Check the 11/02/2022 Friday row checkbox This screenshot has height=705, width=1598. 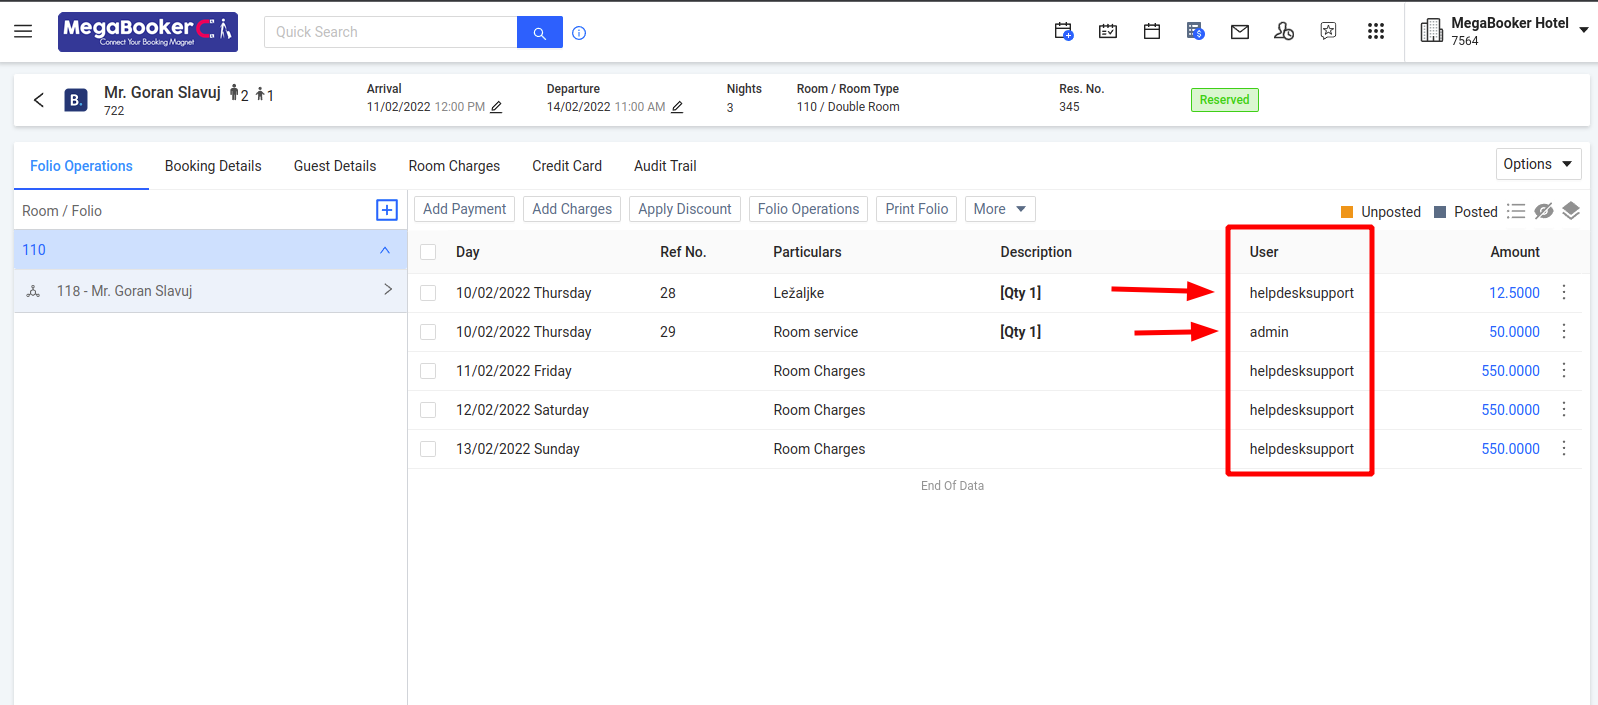(x=428, y=371)
